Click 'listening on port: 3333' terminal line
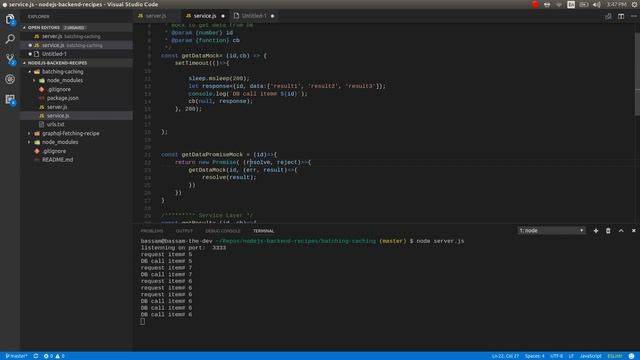Screen dimensions: 640x360 coord(183,248)
